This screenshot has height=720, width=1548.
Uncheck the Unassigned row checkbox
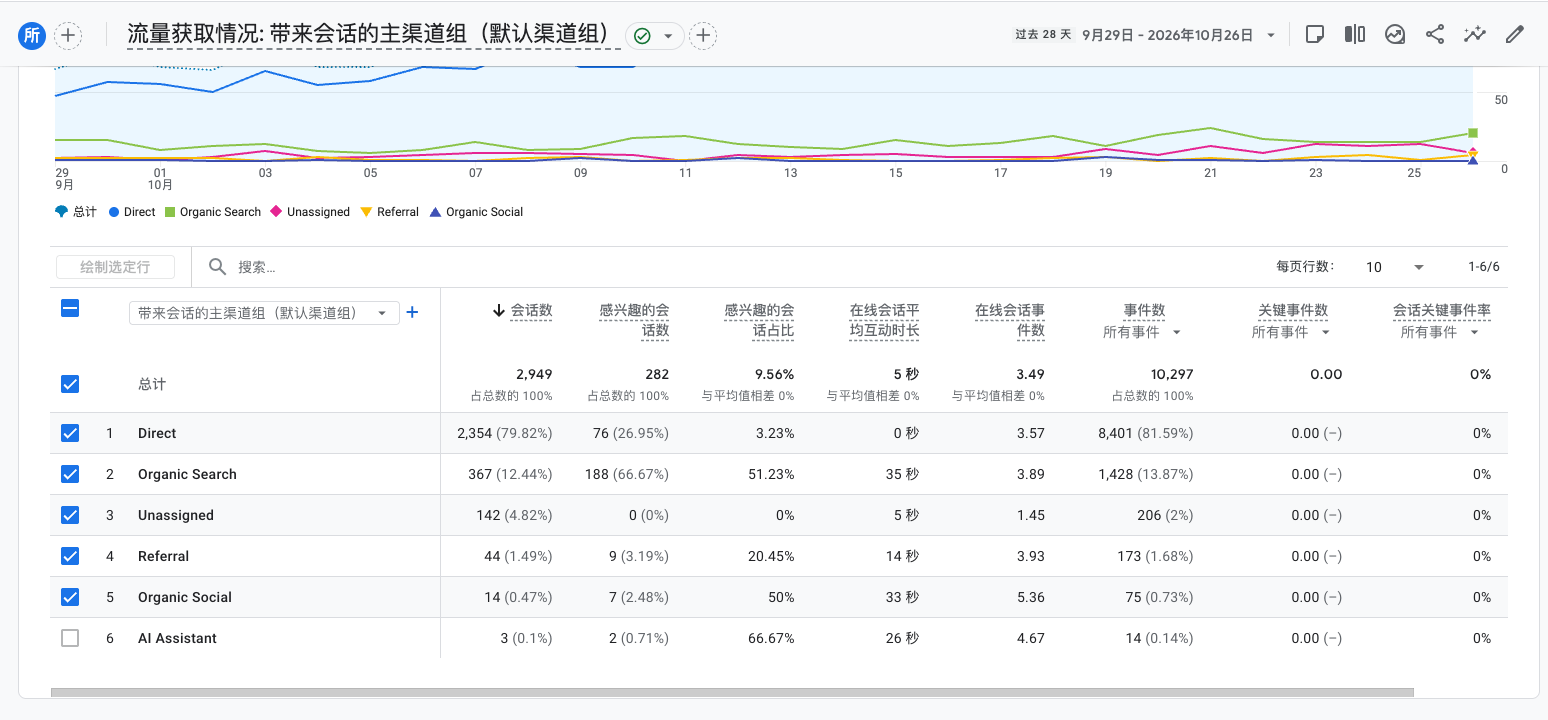click(x=70, y=515)
